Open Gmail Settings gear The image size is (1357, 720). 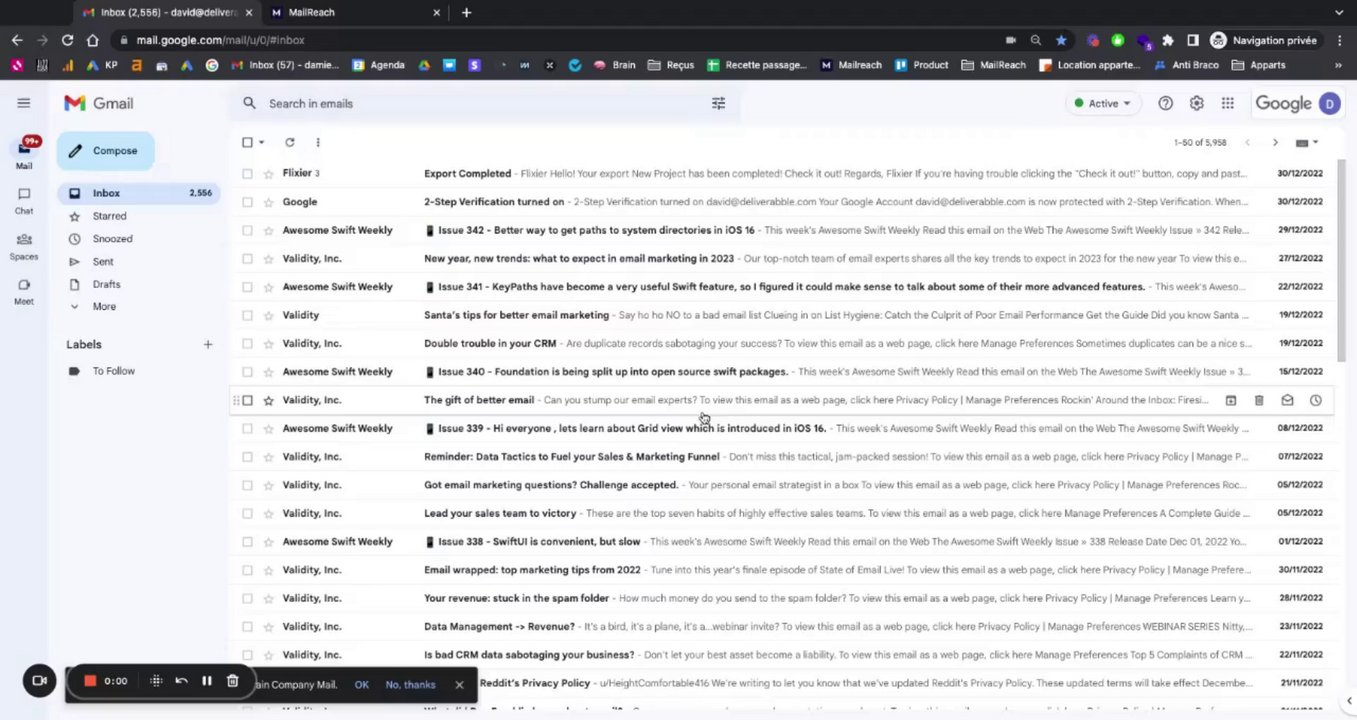pos(1196,103)
